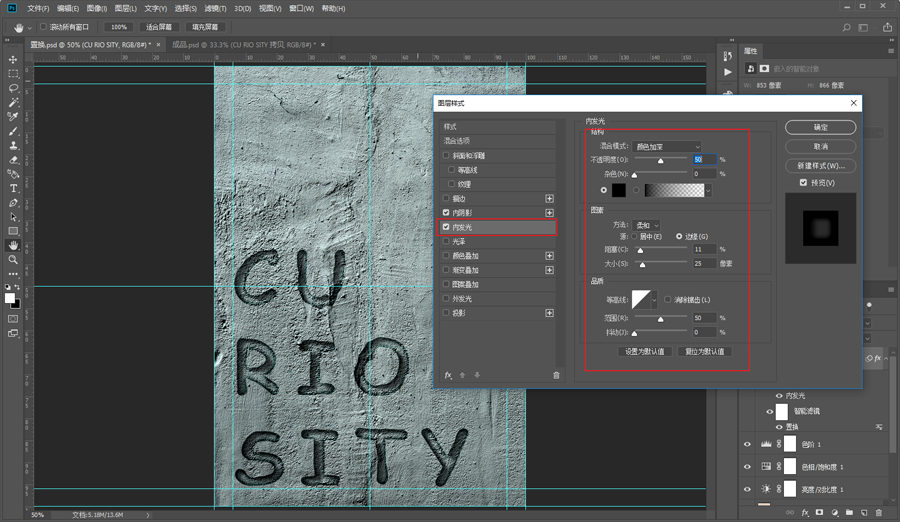The image size is (900, 522).
Task: Click the delete style trash icon in dialog
Action: tap(556, 375)
